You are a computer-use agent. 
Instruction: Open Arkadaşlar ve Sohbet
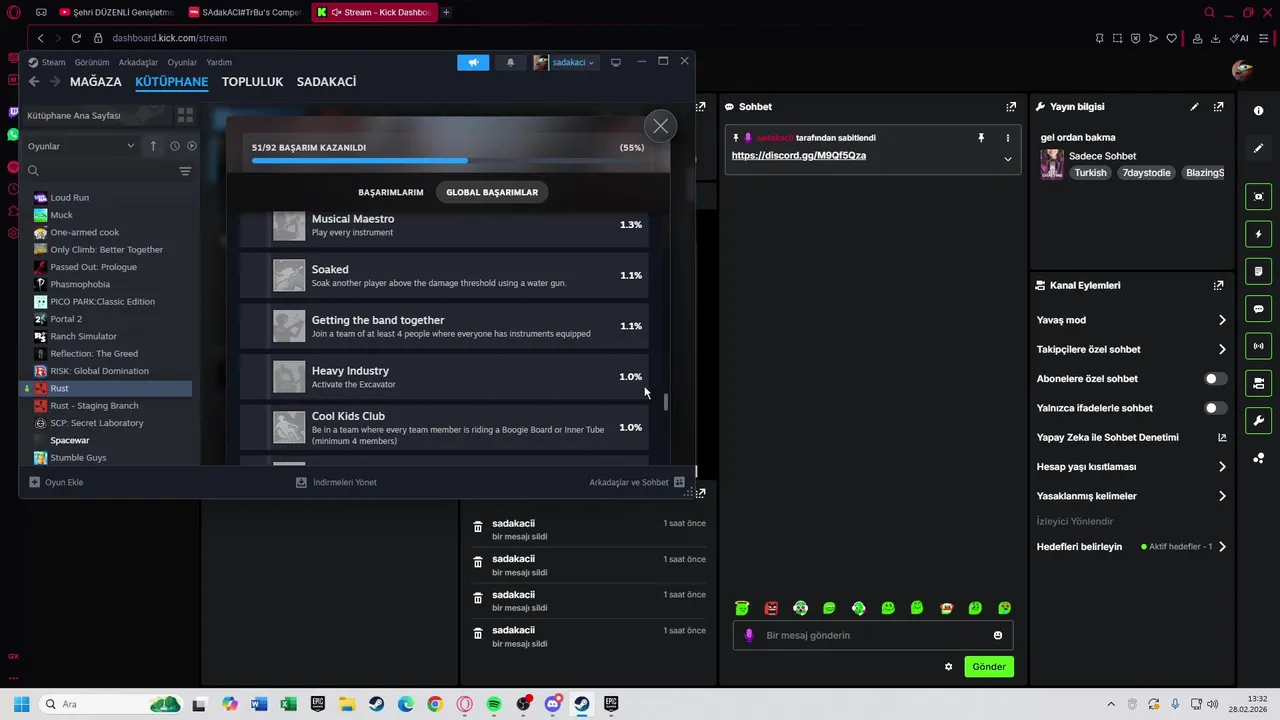637,482
